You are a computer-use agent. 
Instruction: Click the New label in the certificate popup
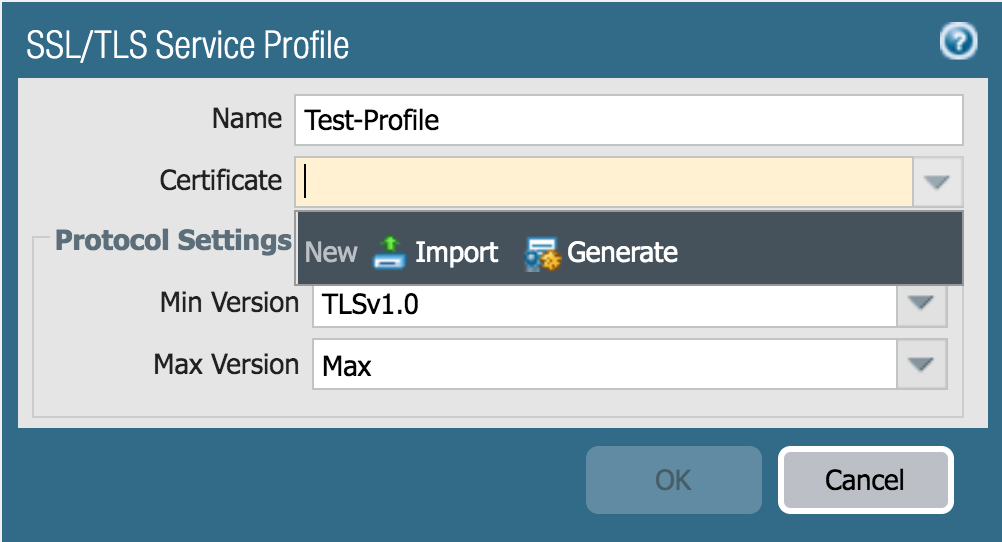pos(330,252)
